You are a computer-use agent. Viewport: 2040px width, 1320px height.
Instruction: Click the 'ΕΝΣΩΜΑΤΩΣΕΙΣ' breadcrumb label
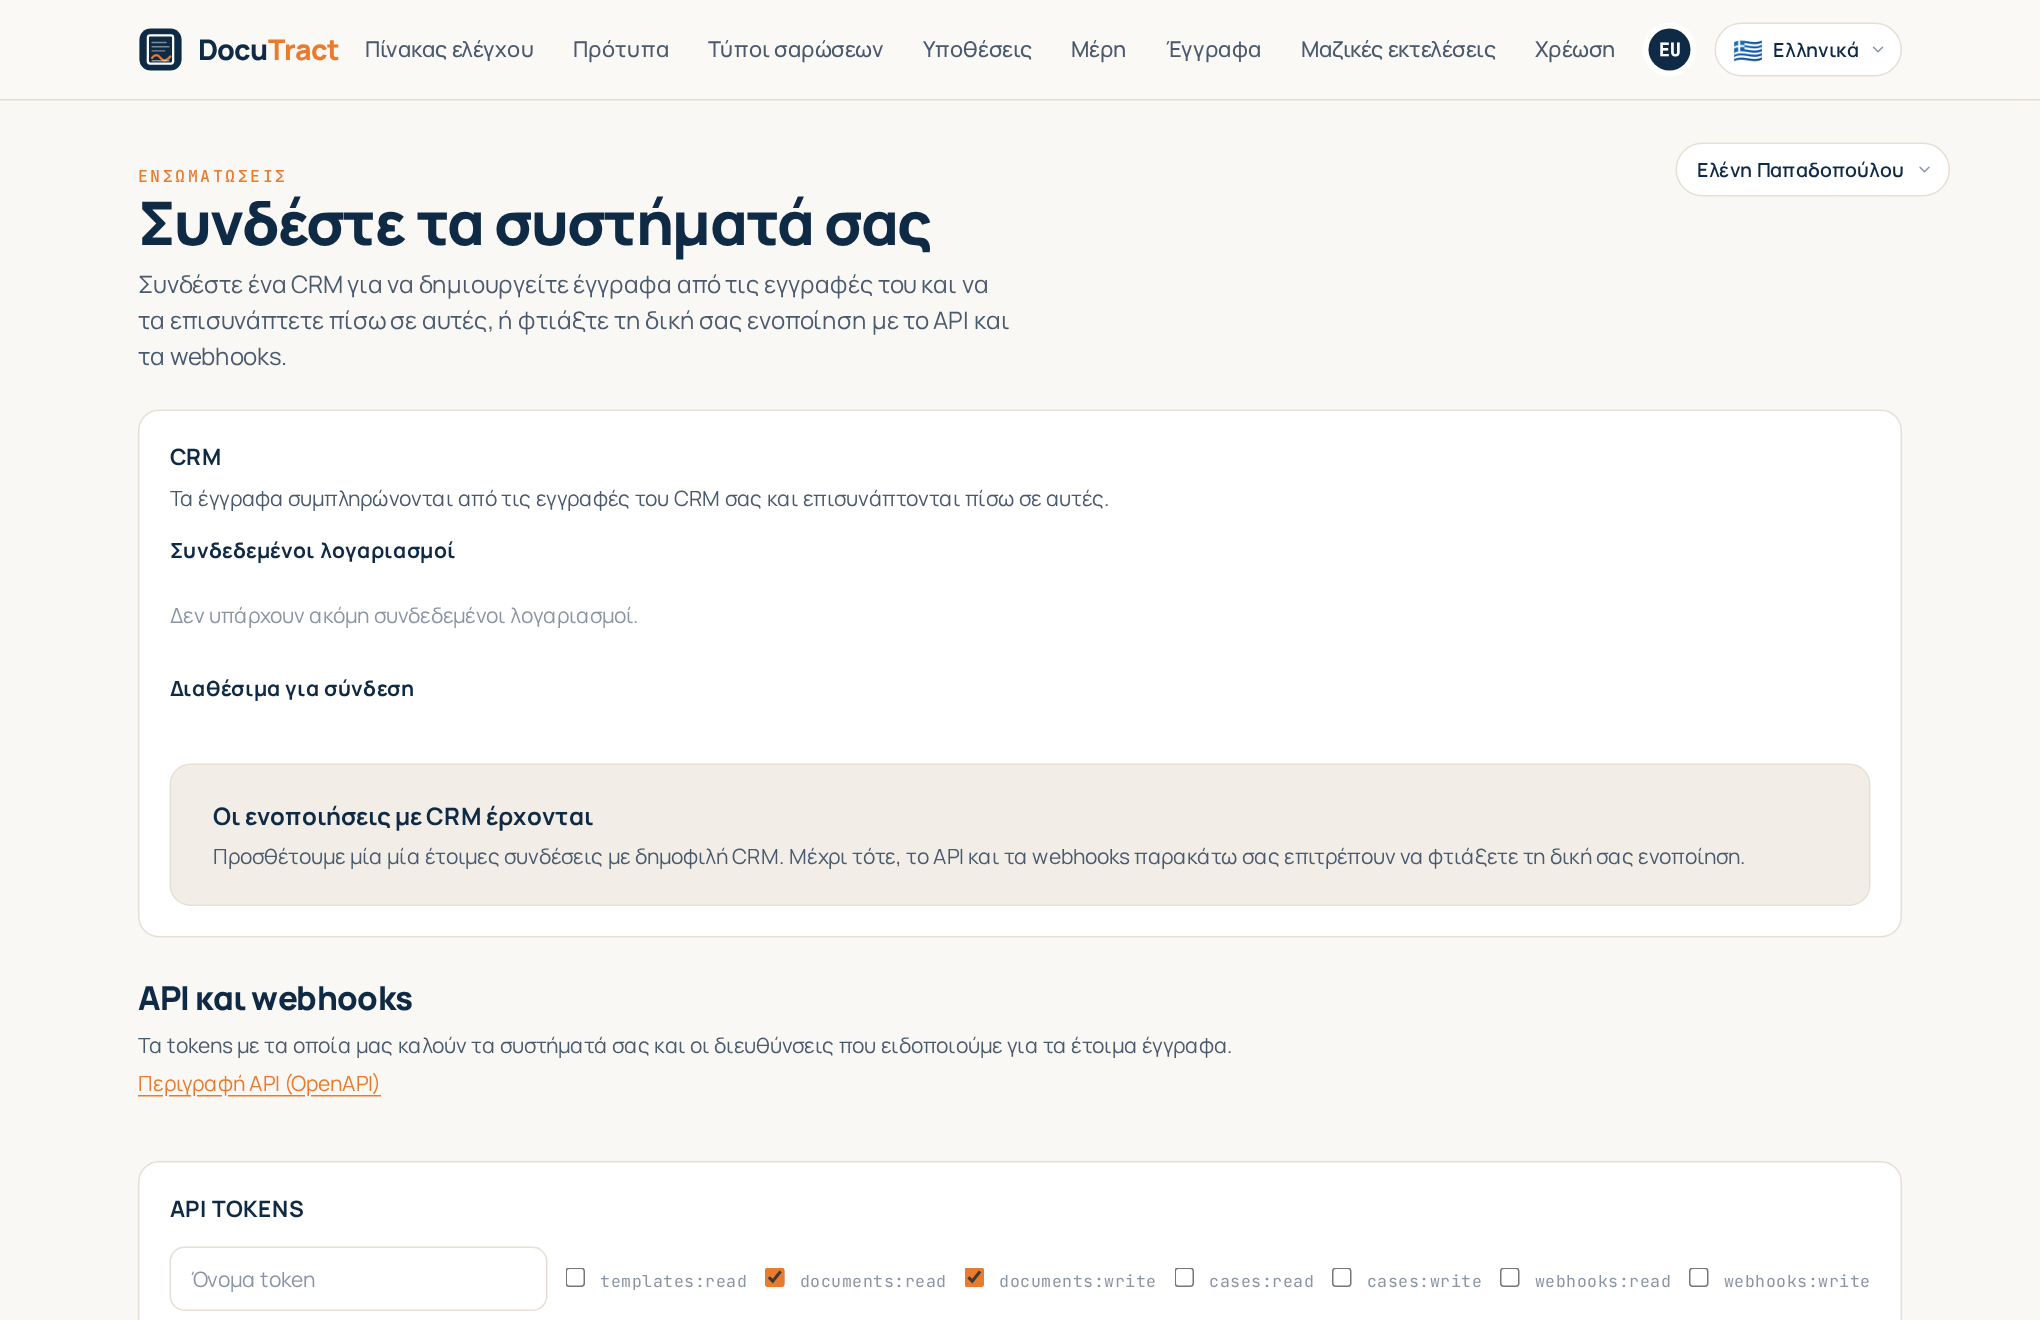pyautogui.click(x=212, y=176)
